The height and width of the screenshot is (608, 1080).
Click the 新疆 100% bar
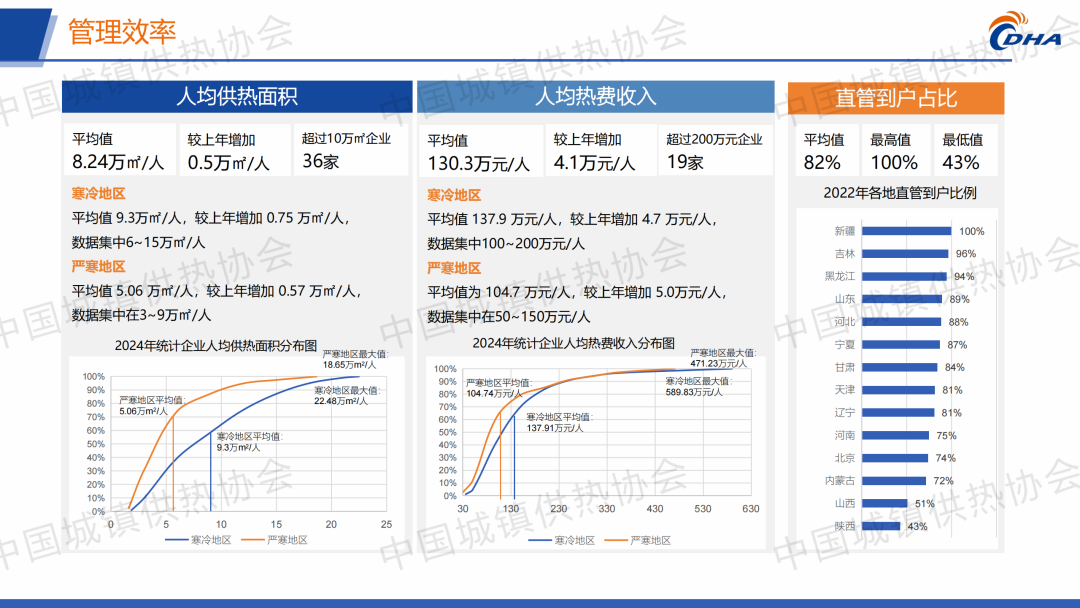pos(906,231)
